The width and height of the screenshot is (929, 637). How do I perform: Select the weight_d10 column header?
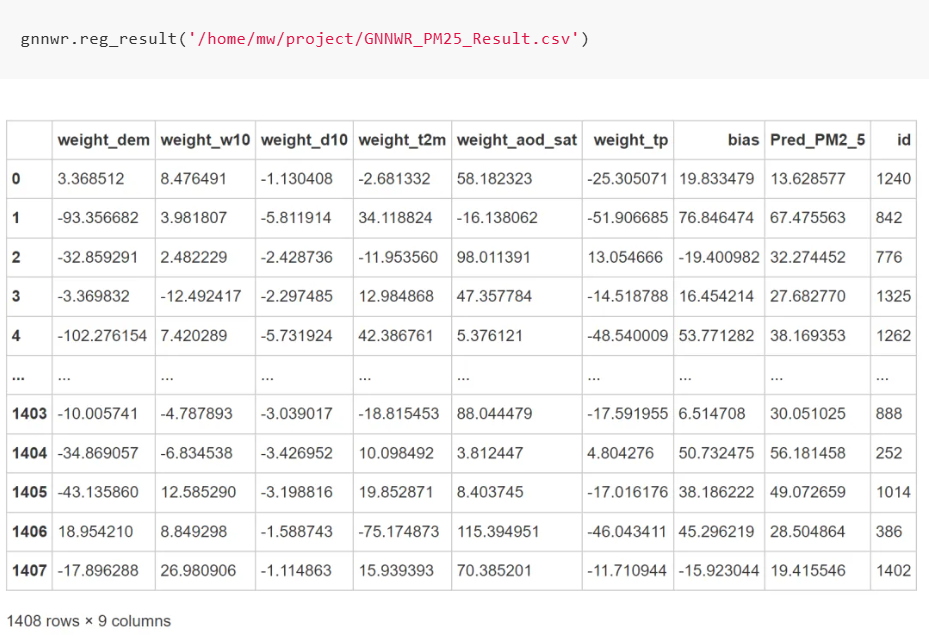click(x=304, y=140)
